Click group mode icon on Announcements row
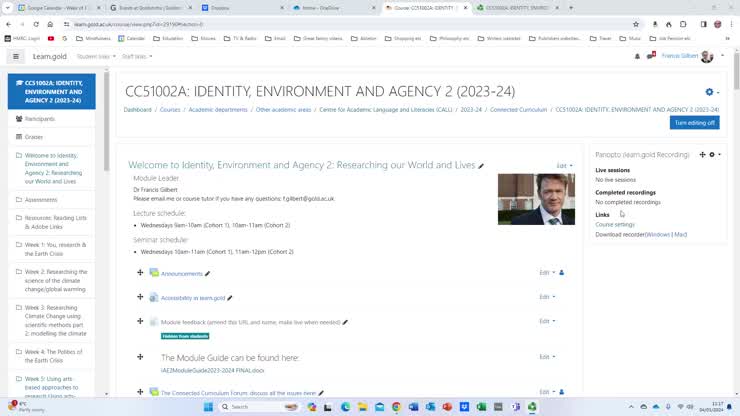740x416 pixels. click(562, 272)
